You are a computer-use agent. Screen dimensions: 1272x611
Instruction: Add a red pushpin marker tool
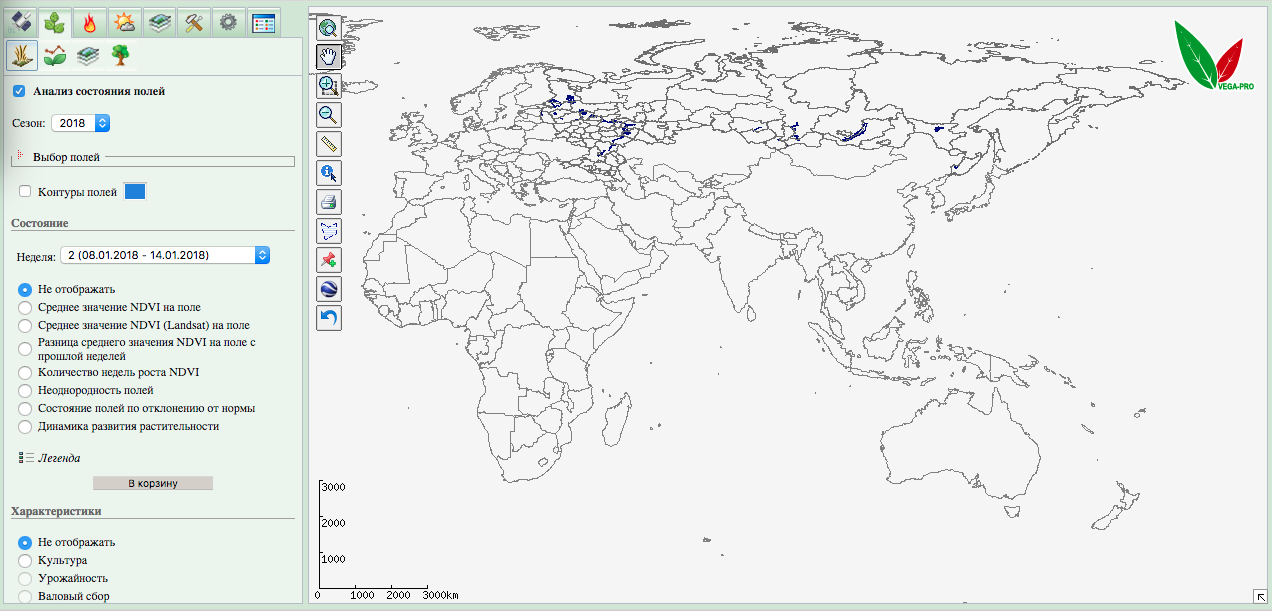point(329,260)
